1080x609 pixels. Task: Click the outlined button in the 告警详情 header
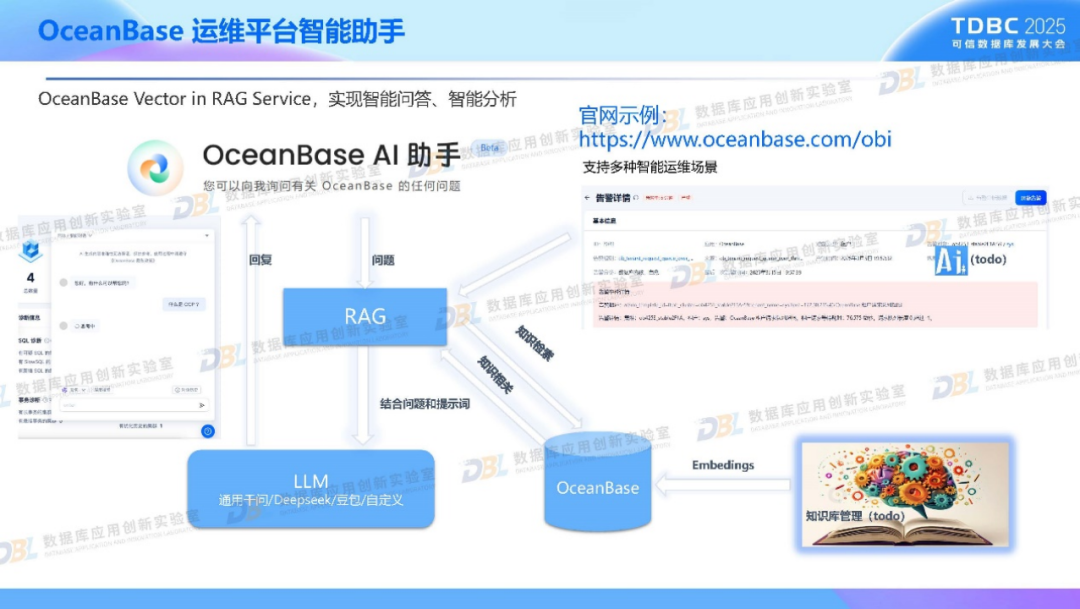click(987, 198)
